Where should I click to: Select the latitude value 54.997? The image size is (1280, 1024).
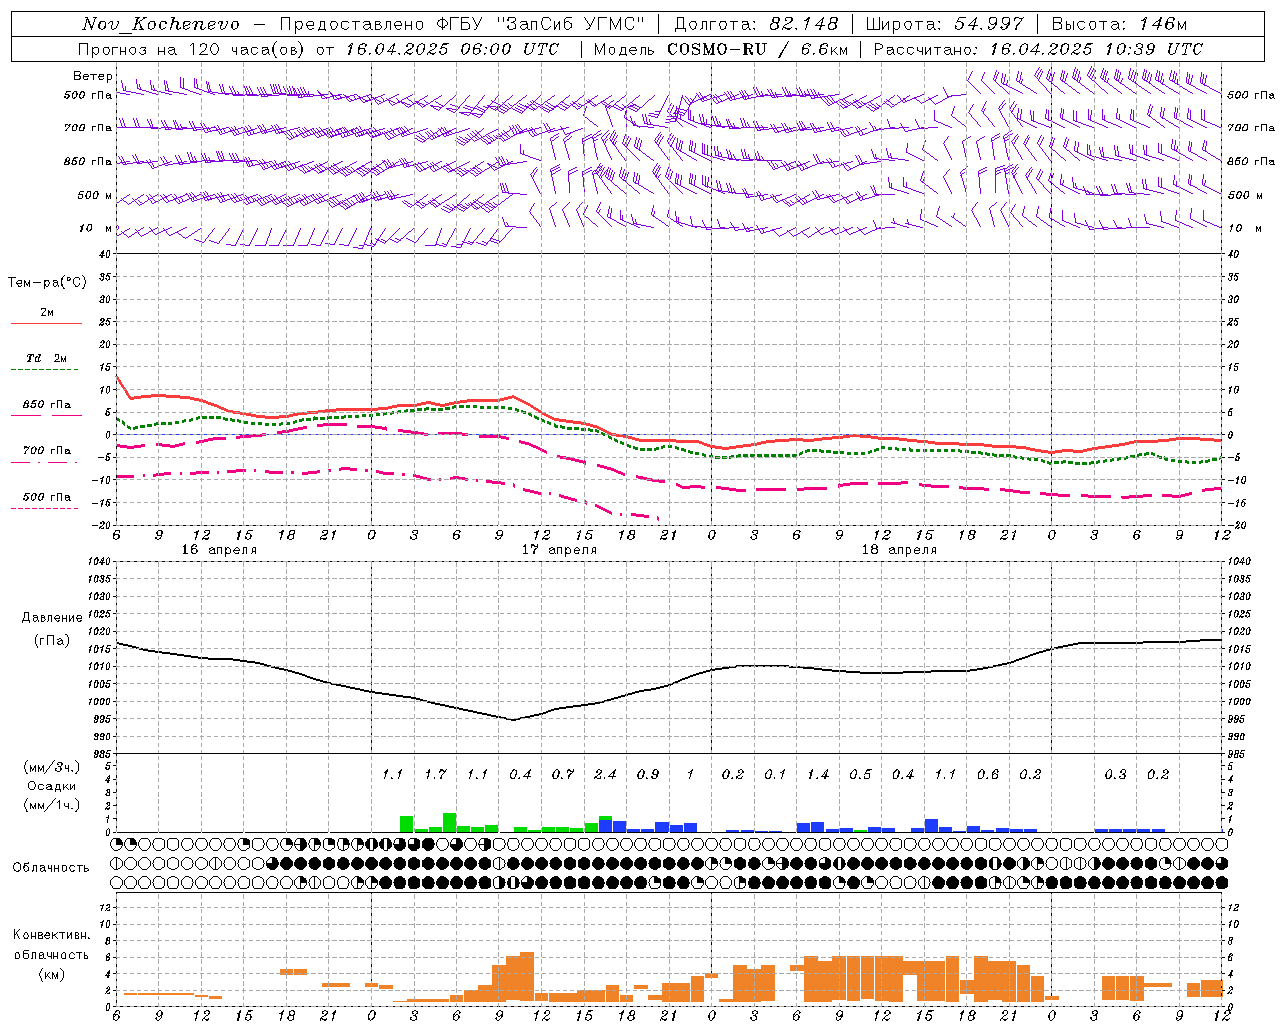tap(988, 24)
